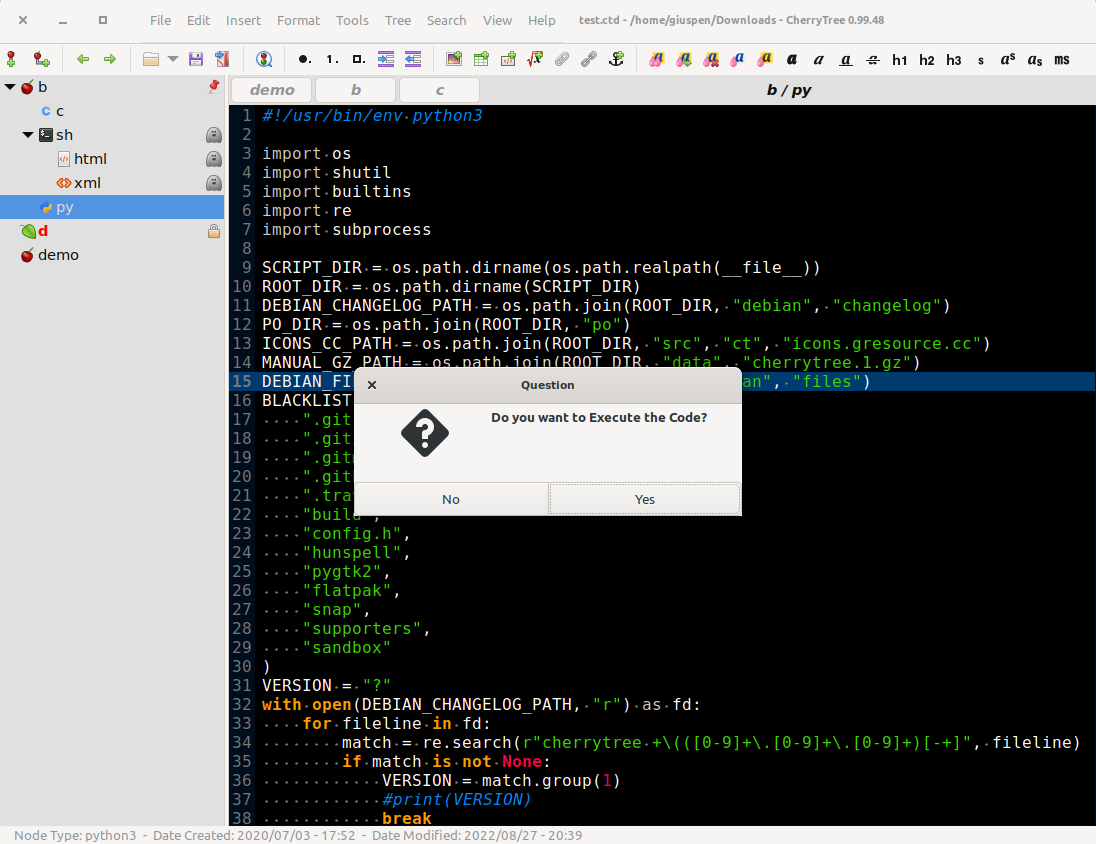
Task: Add a new node with the cherry icon
Action: (12, 60)
